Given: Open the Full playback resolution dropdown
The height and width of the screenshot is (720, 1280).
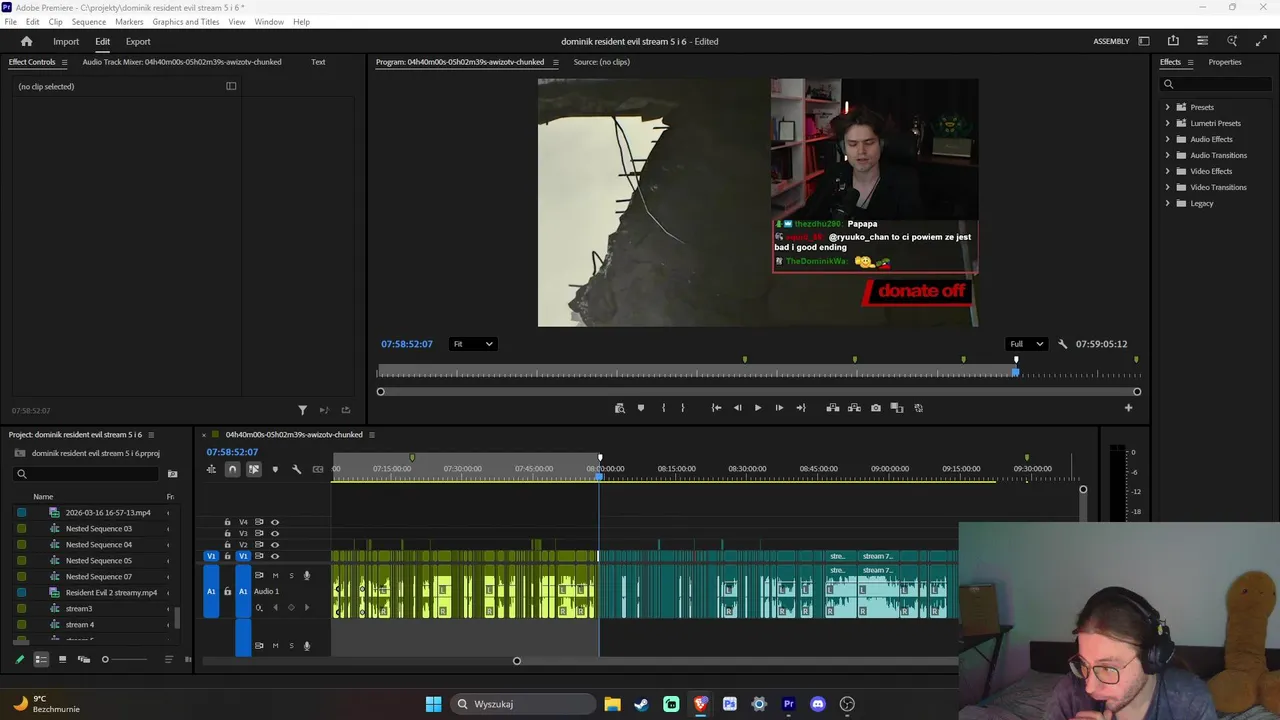Looking at the screenshot, I should coord(1026,344).
